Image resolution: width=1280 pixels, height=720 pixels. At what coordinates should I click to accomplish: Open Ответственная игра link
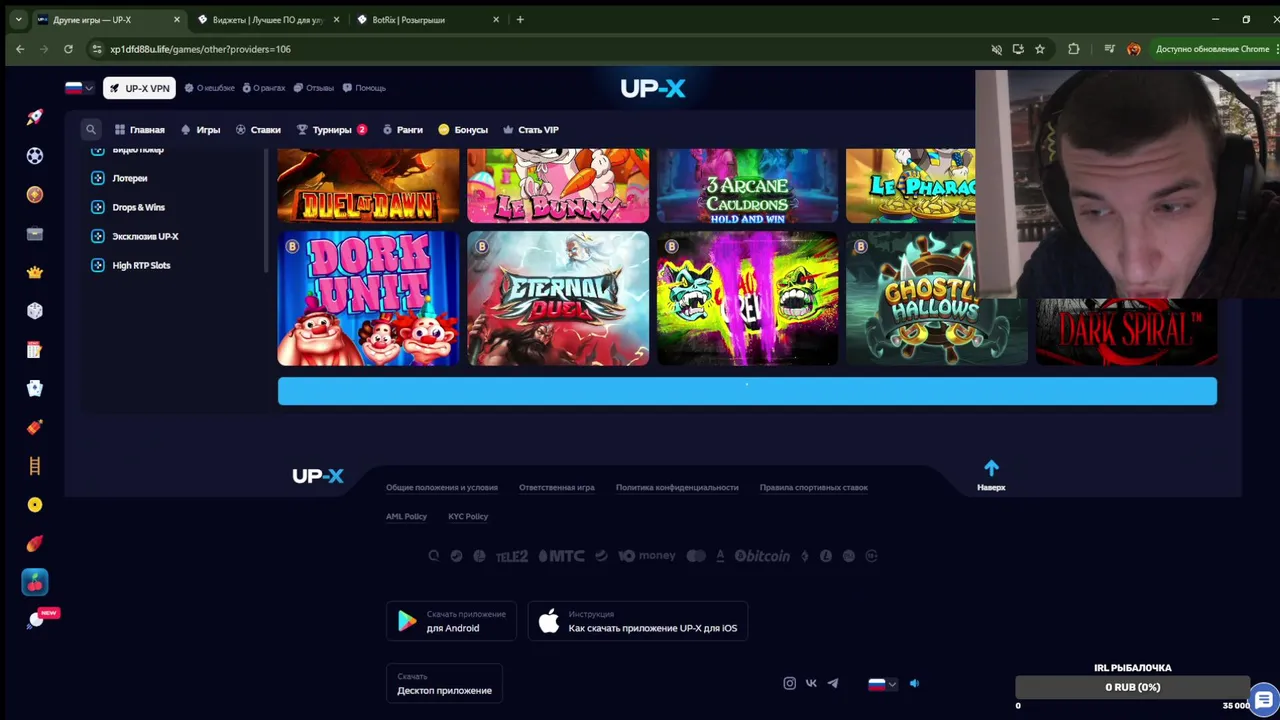coord(557,488)
